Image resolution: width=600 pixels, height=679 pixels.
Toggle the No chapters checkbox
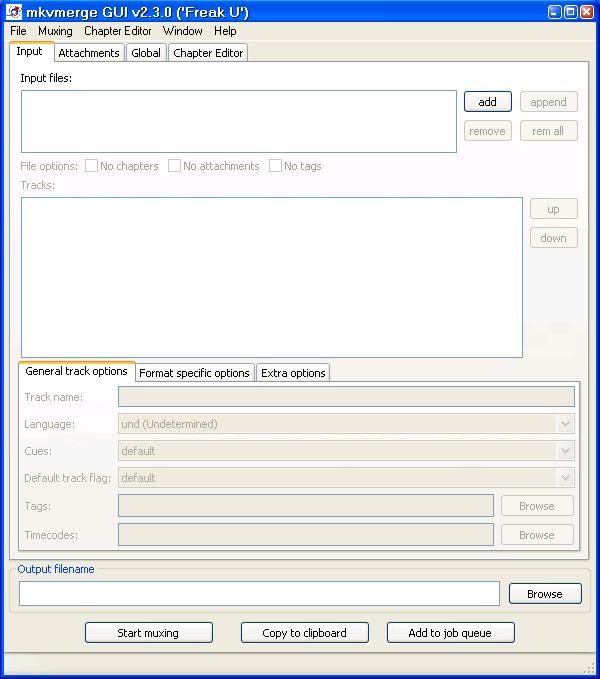[x=91, y=166]
